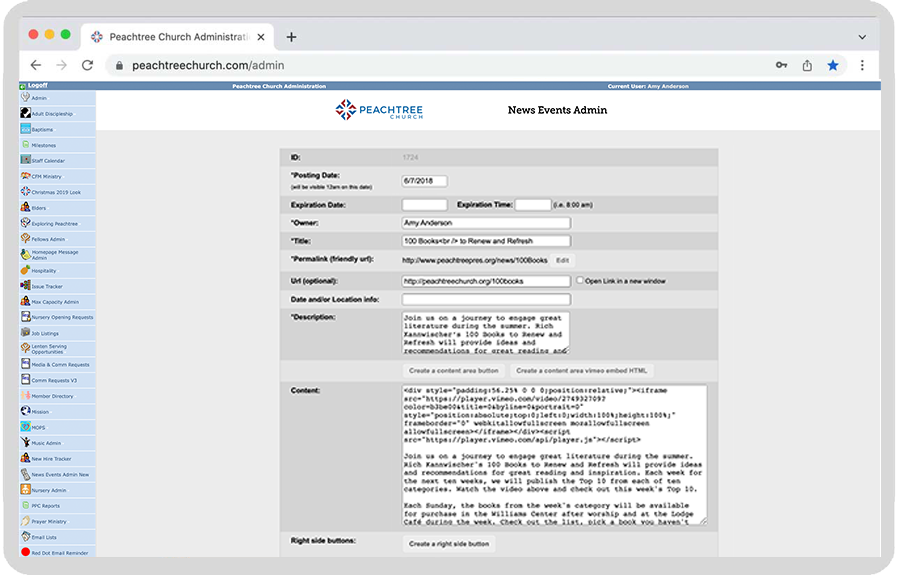Click the Email Lists icon
Image resolution: width=900 pixels, height=575 pixels.
click(x=25, y=537)
